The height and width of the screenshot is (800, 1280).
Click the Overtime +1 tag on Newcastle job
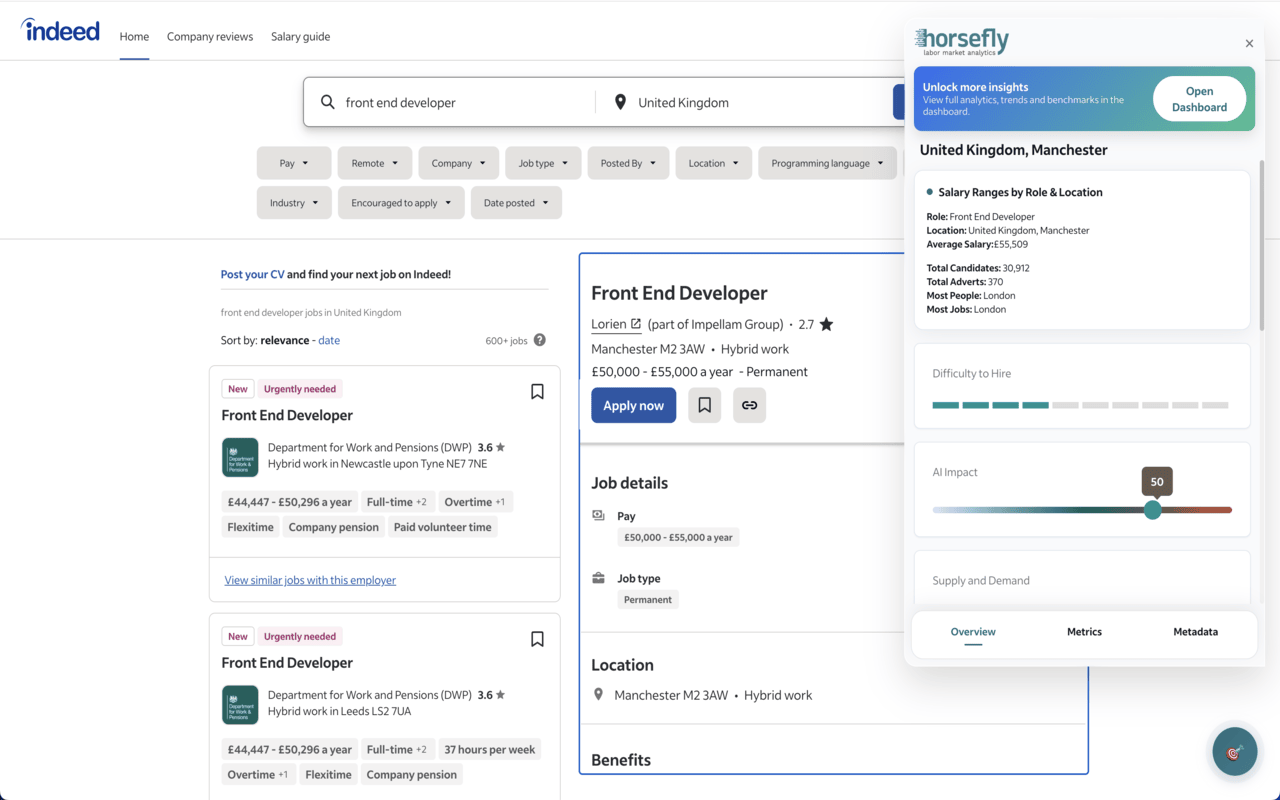(x=474, y=502)
